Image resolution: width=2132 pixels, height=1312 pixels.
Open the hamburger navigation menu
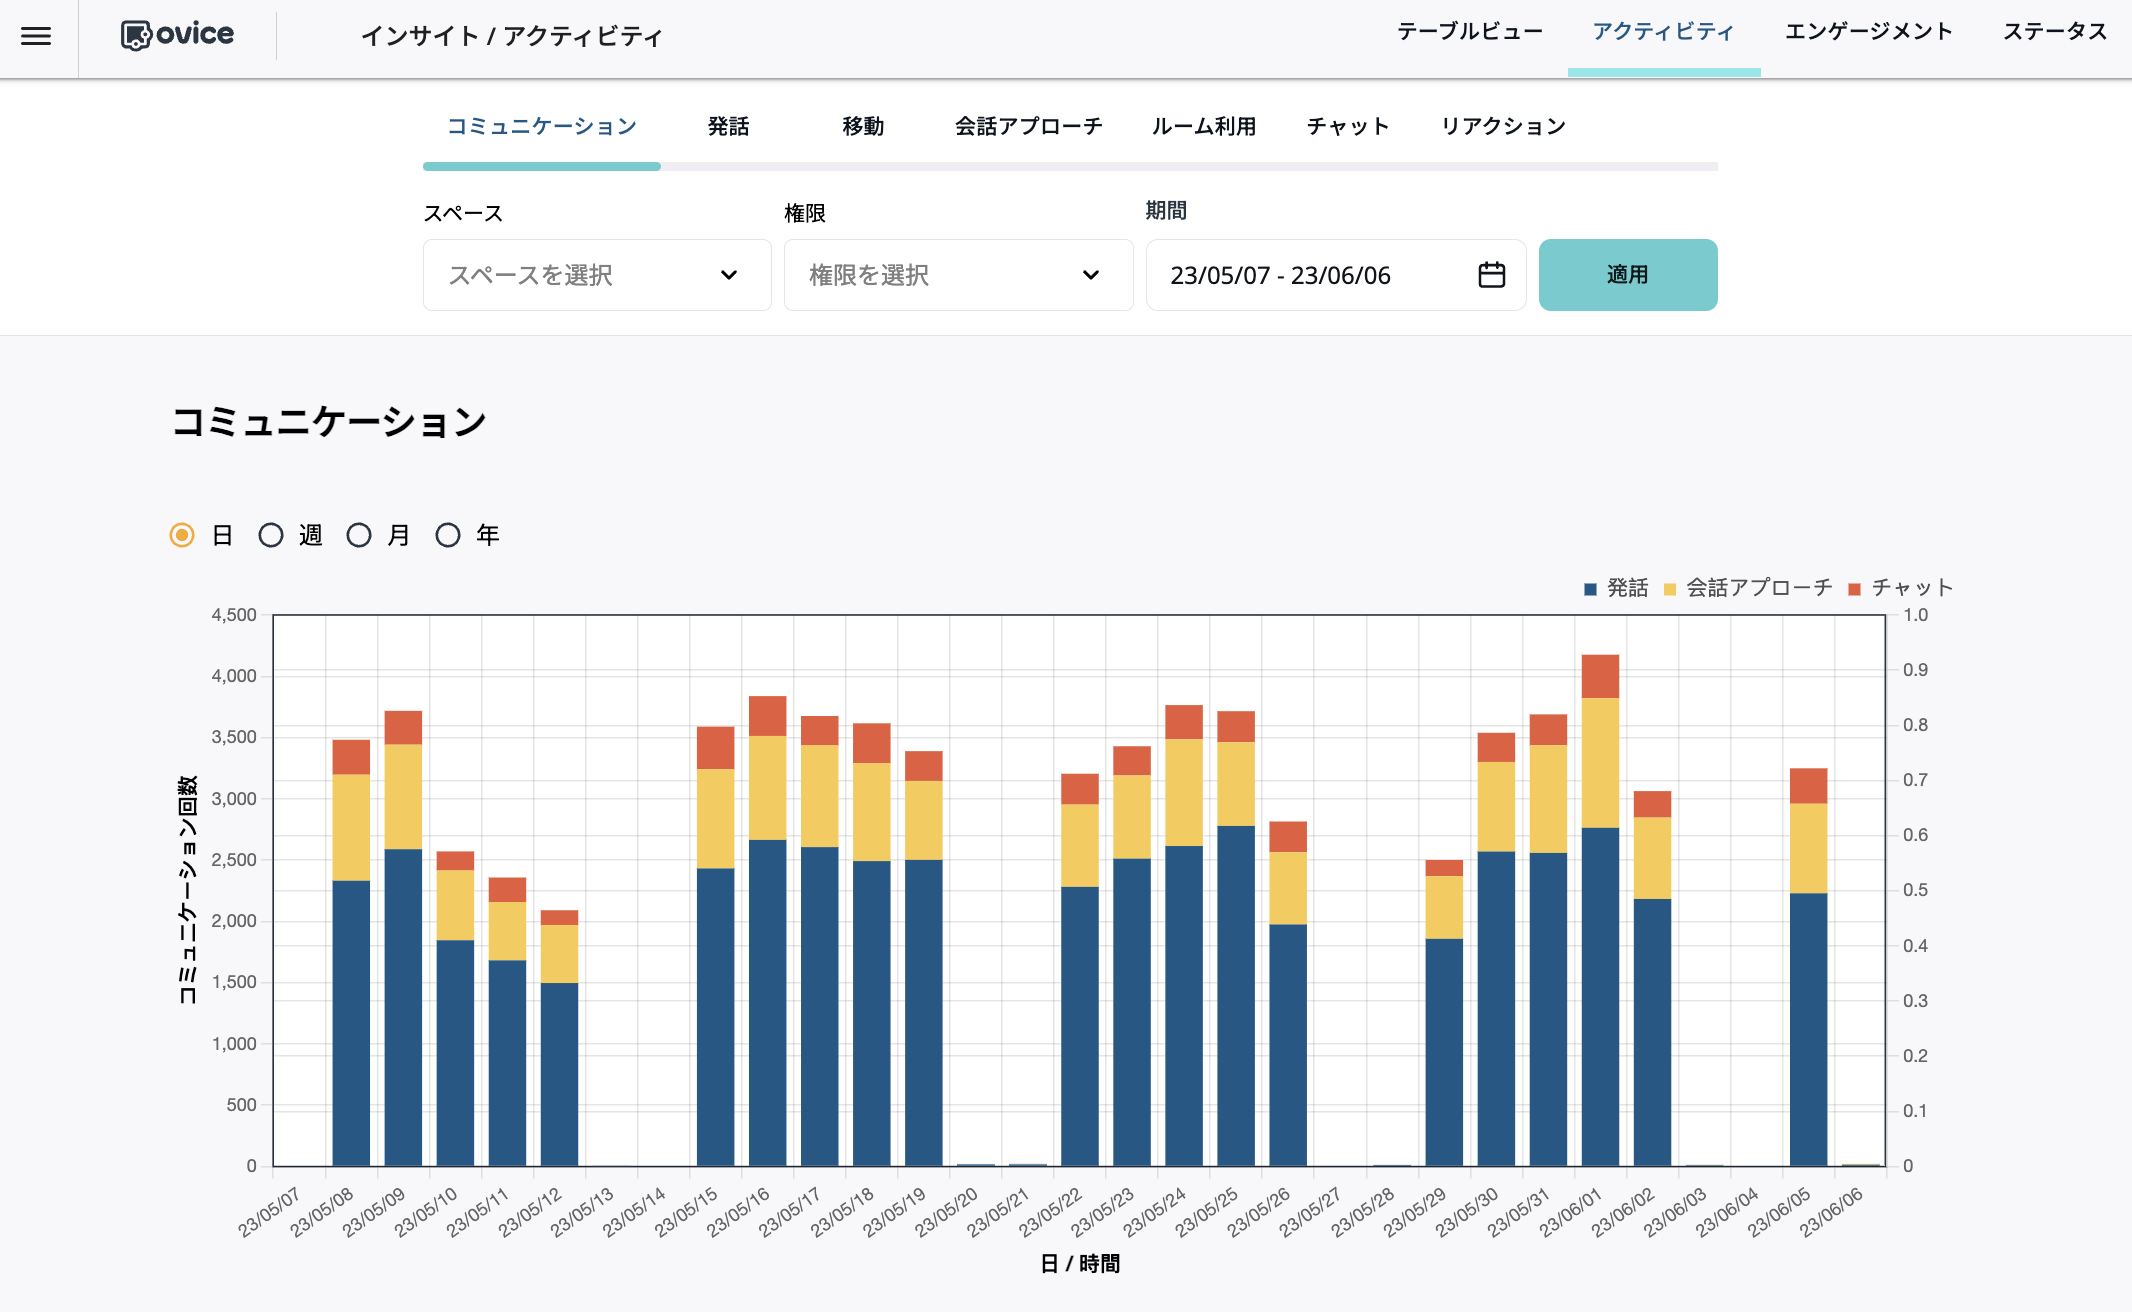[37, 36]
